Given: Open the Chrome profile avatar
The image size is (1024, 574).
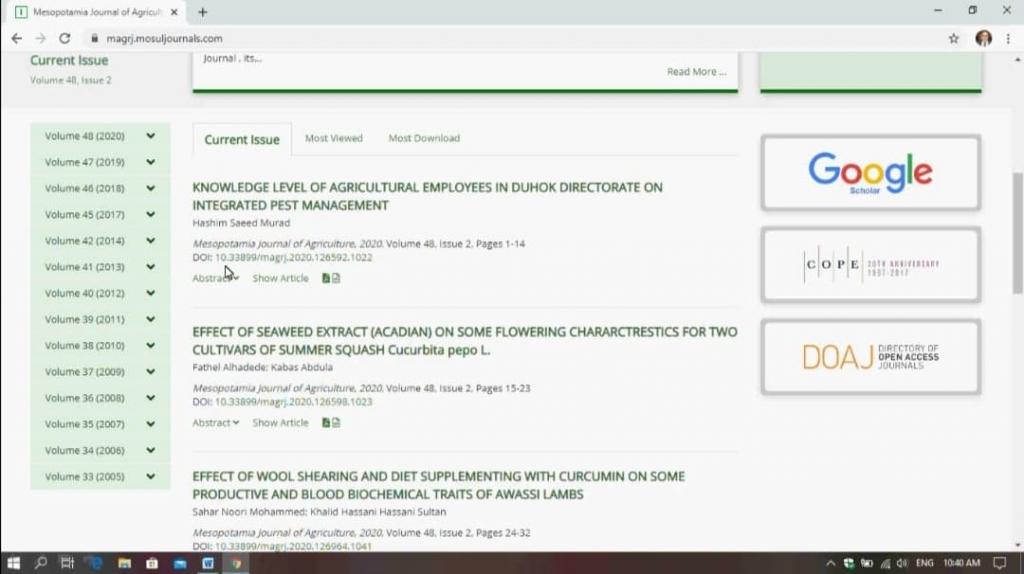Looking at the screenshot, I should (983, 38).
